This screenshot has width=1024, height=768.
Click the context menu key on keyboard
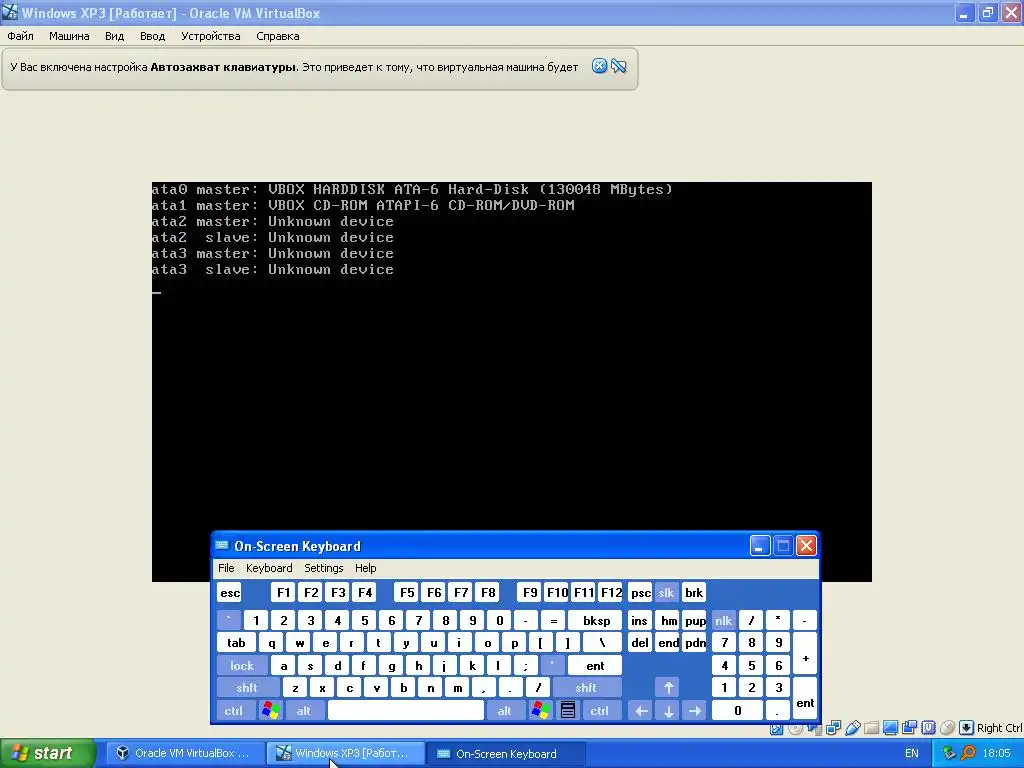click(568, 711)
